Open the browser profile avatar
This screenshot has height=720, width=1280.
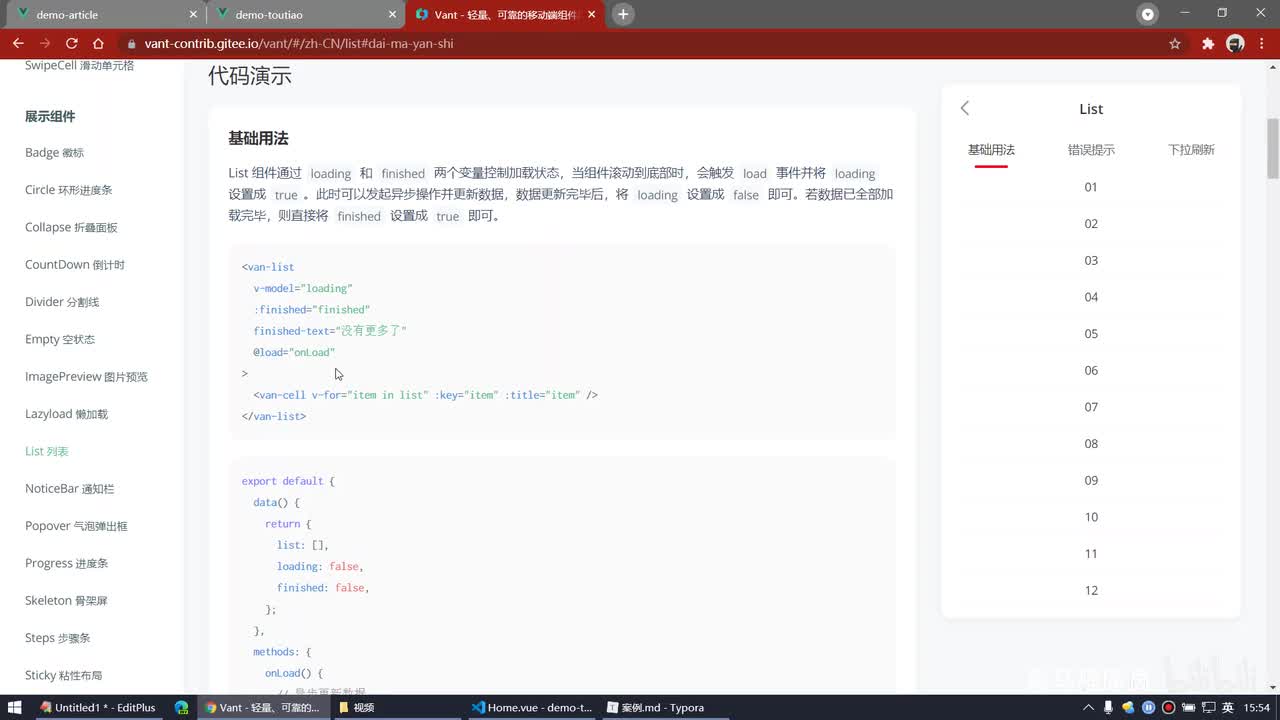click(x=1235, y=43)
